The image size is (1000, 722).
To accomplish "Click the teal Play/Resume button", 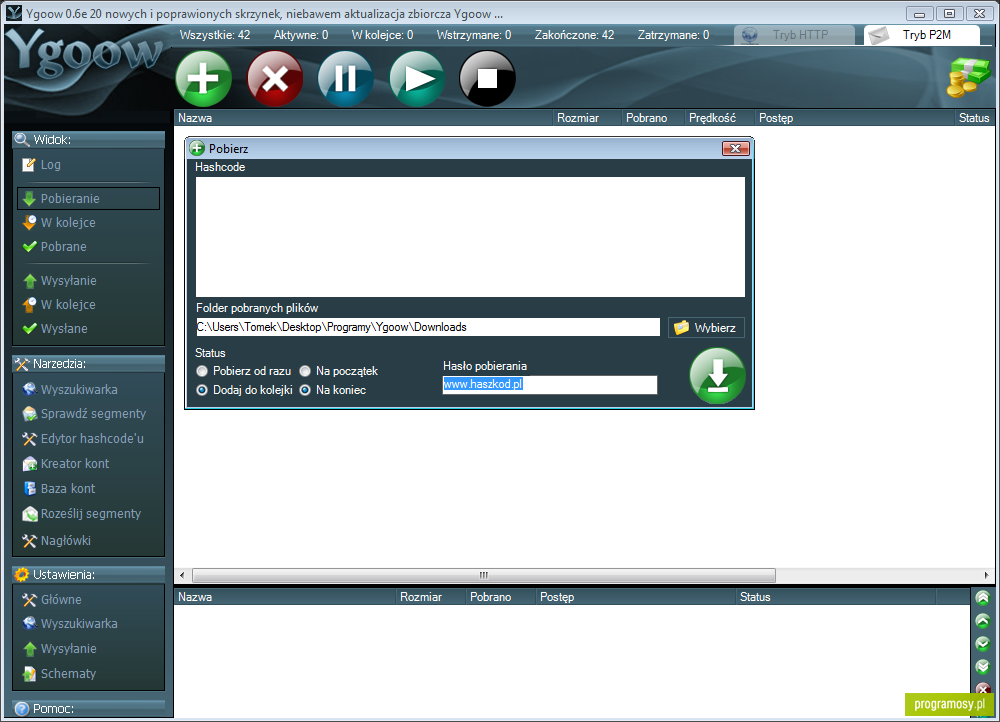I will click(416, 78).
